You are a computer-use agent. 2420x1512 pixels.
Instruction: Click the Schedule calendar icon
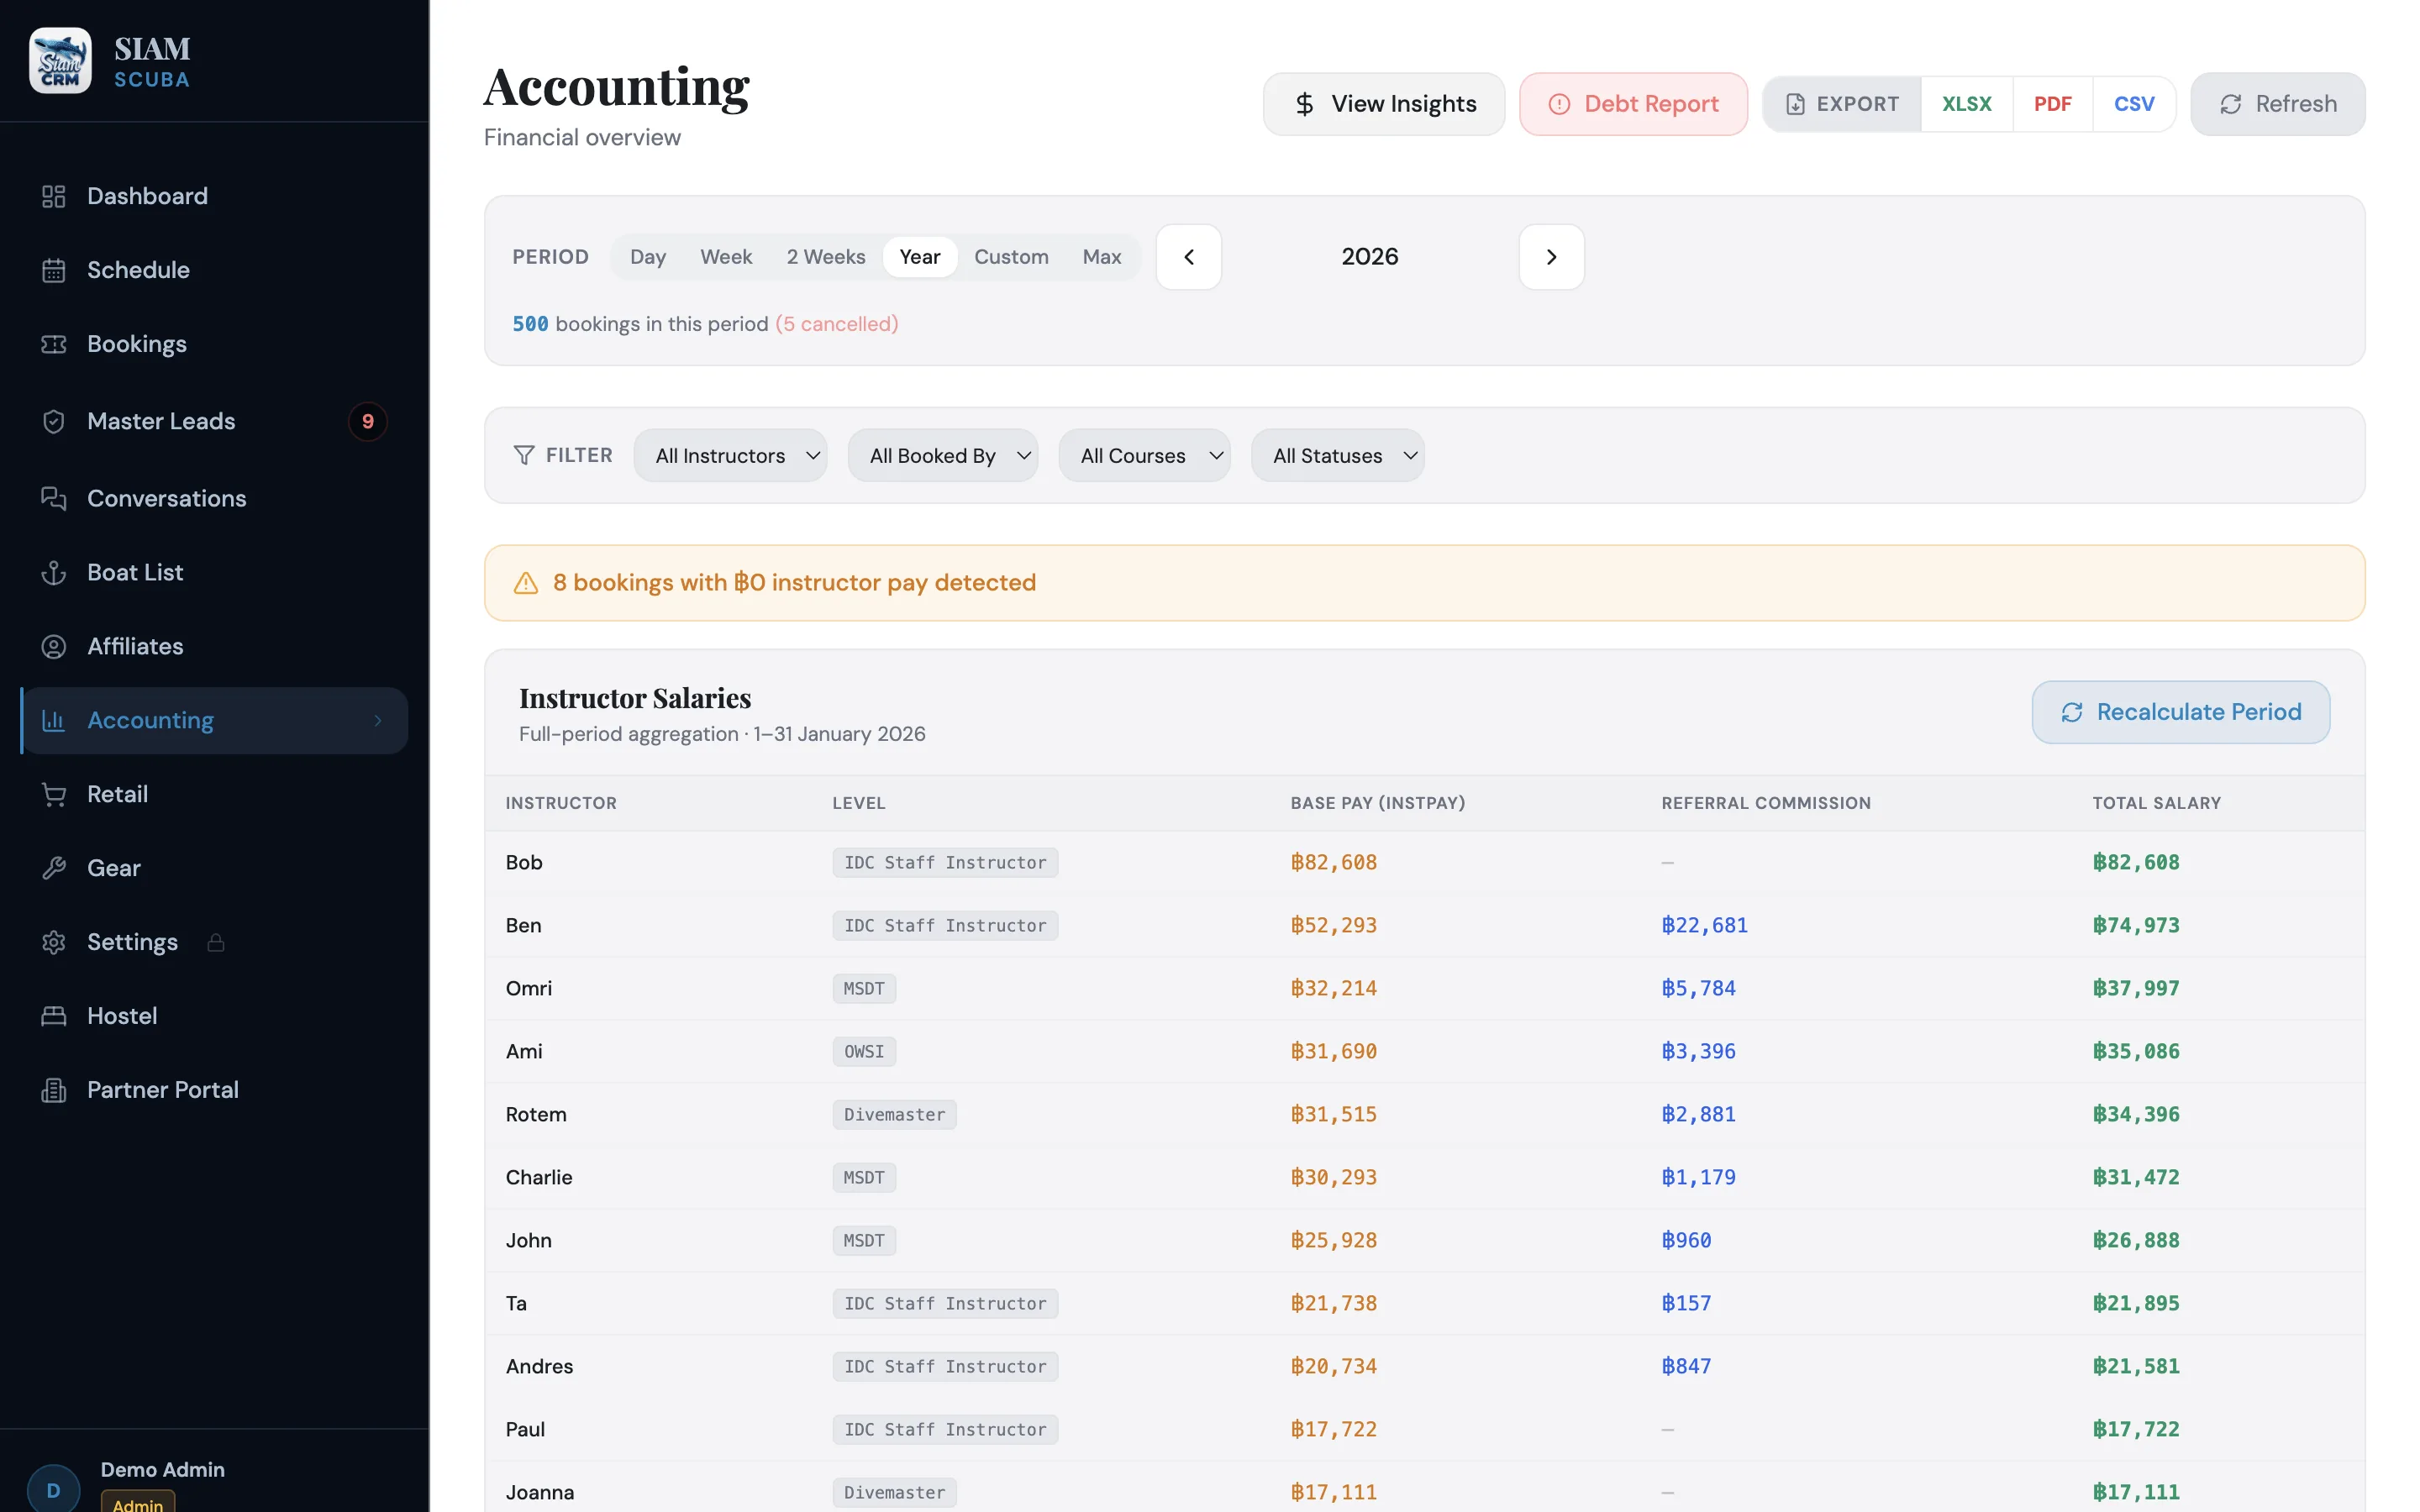pyautogui.click(x=54, y=270)
